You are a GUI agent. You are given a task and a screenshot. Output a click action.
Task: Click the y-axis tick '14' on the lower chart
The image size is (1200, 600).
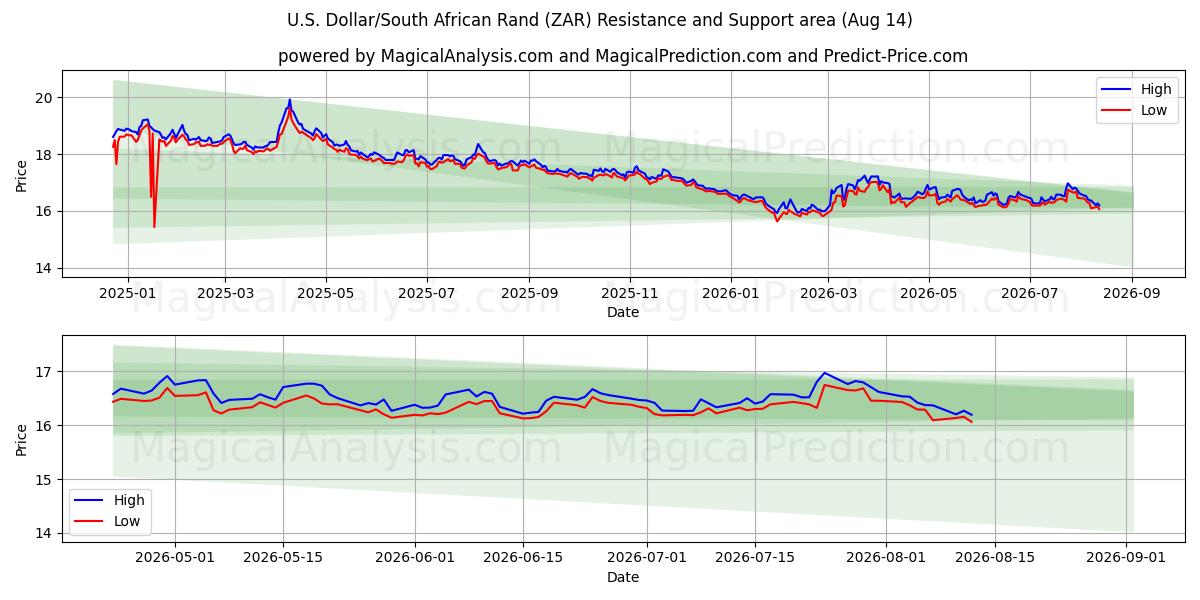point(44,534)
